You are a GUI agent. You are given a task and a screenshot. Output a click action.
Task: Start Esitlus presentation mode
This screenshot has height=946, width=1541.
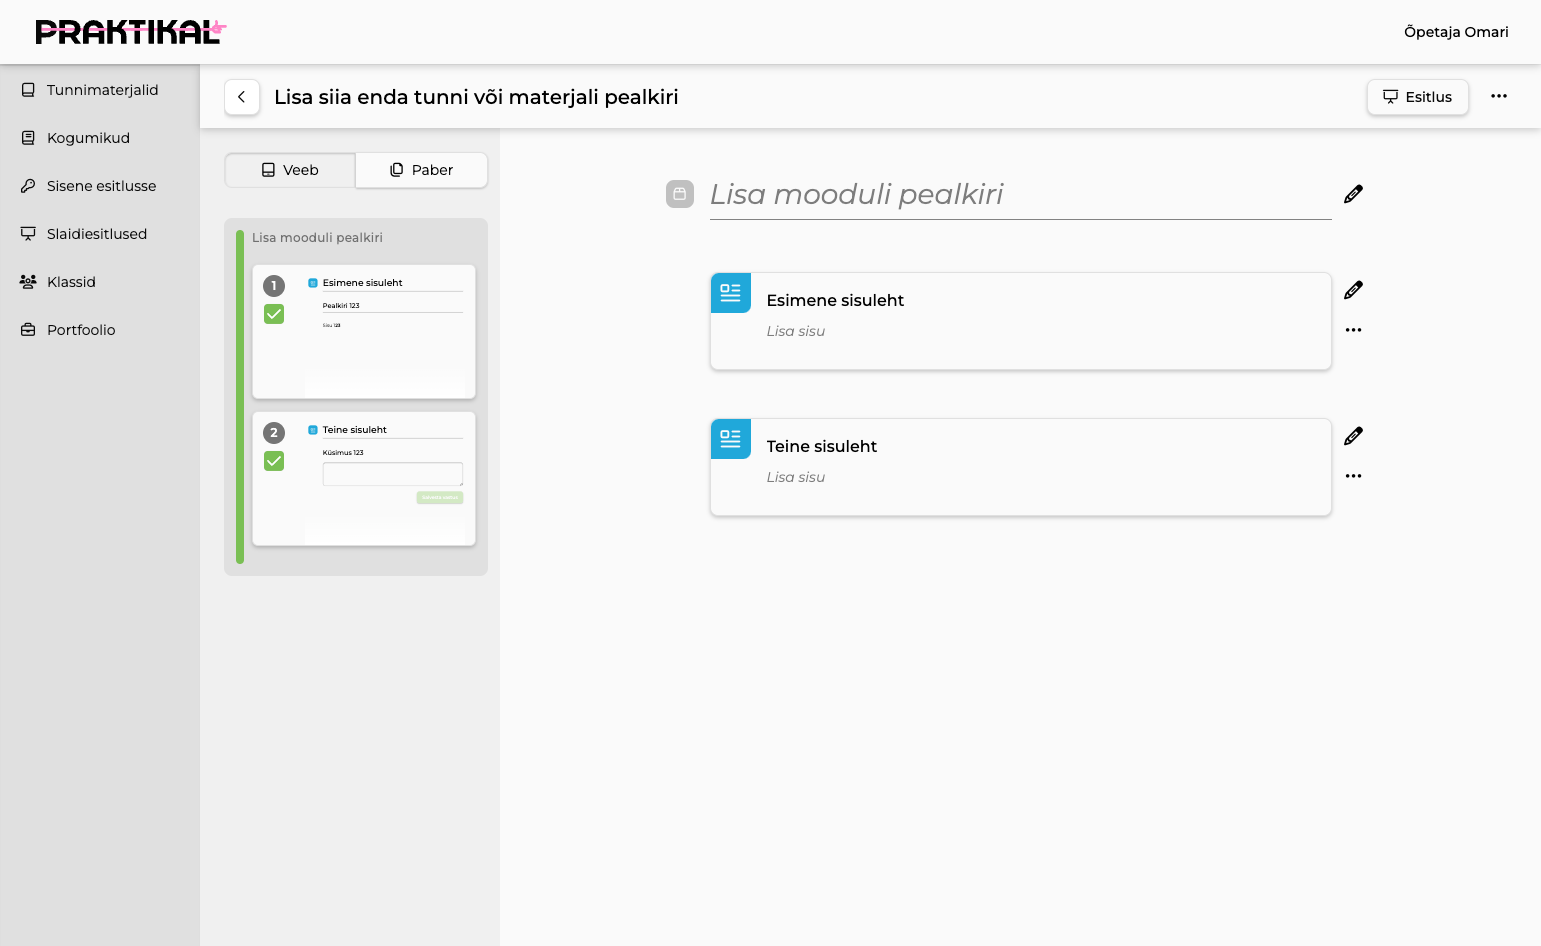click(x=1417, y=97)
